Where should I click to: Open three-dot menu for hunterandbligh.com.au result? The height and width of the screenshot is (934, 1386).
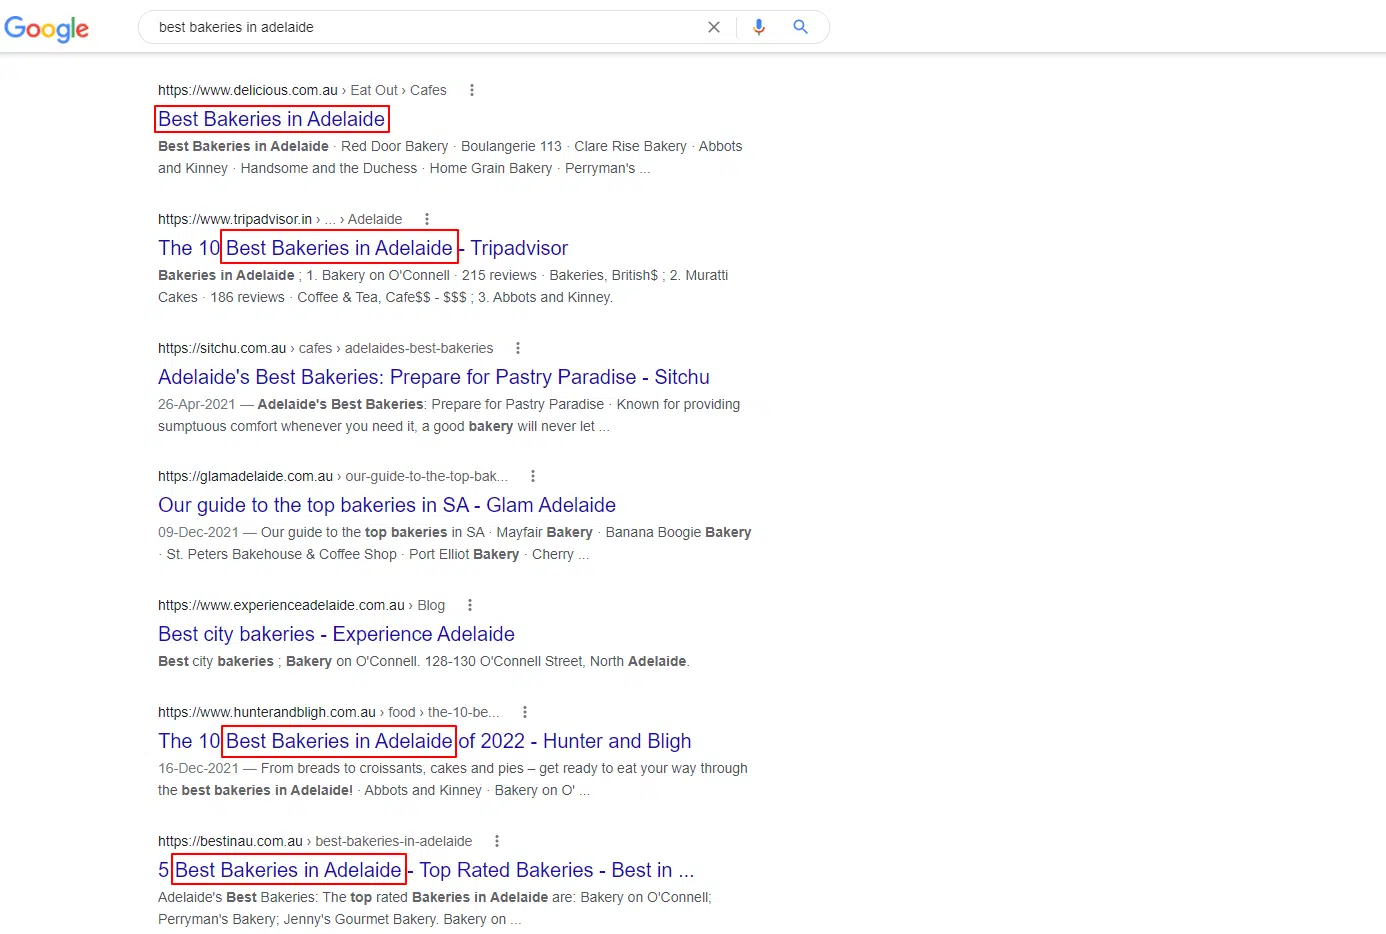point(525,712)
